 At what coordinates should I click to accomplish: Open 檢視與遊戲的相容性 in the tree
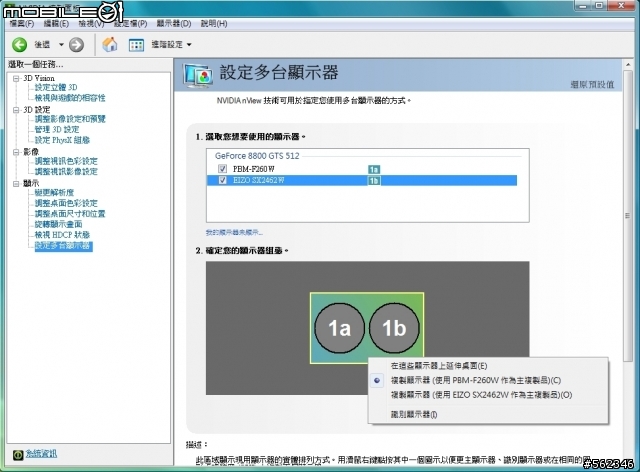70,98
